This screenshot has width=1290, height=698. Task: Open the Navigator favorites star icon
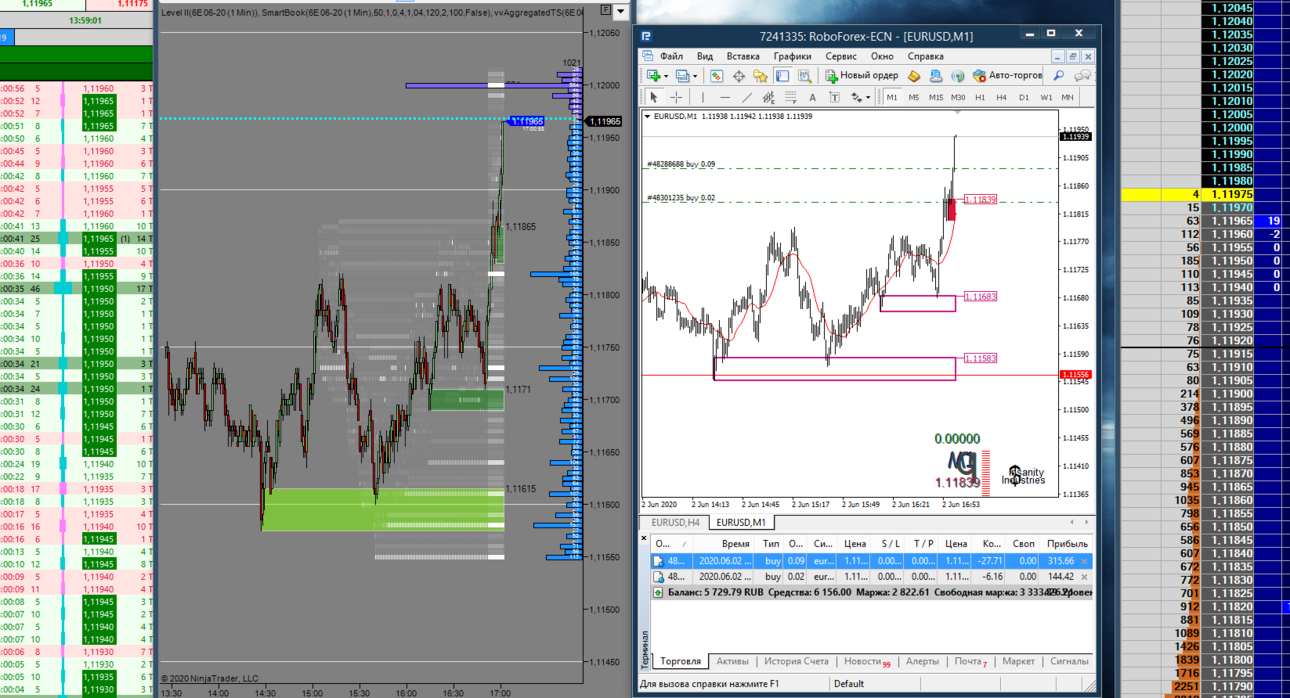coord(760,75)
